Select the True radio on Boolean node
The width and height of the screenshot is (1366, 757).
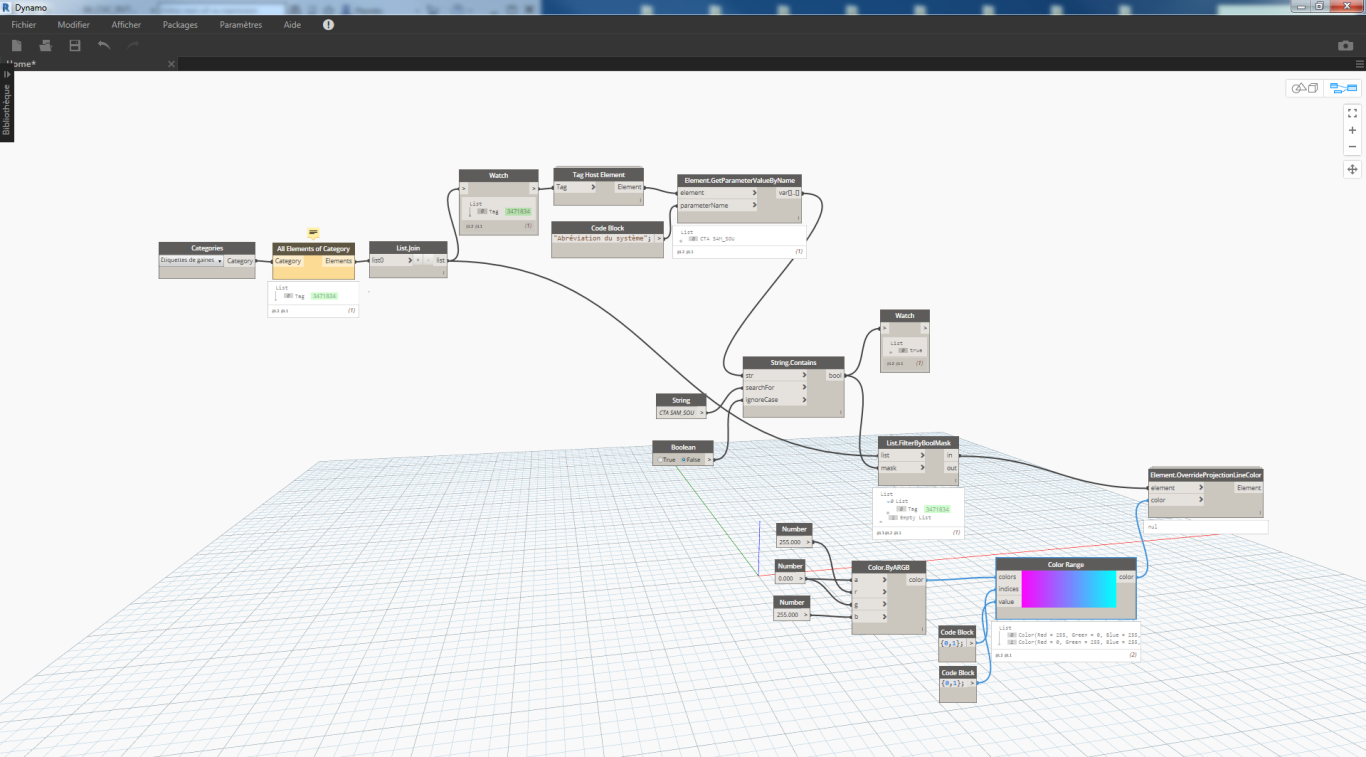coord(665,459)
